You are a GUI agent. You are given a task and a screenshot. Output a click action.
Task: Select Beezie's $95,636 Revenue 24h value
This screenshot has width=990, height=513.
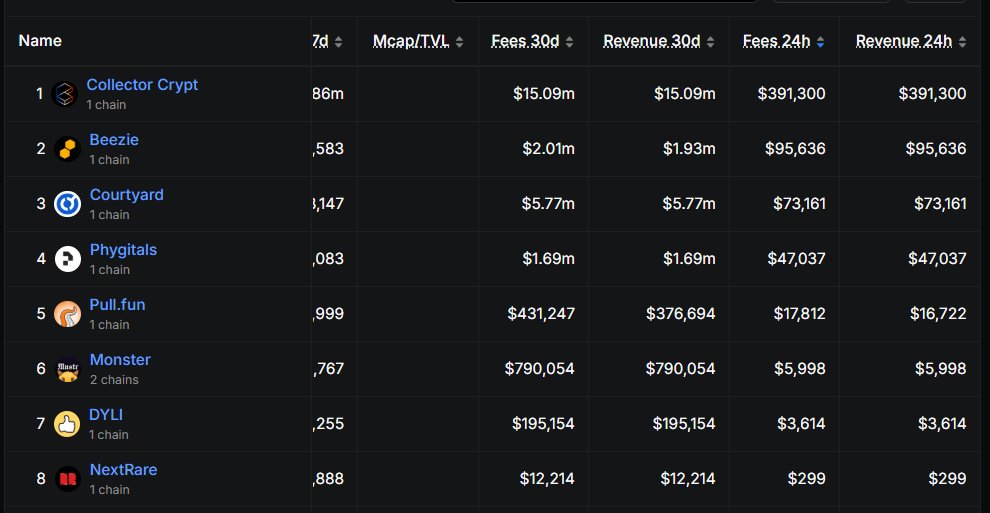click(936, 148)
